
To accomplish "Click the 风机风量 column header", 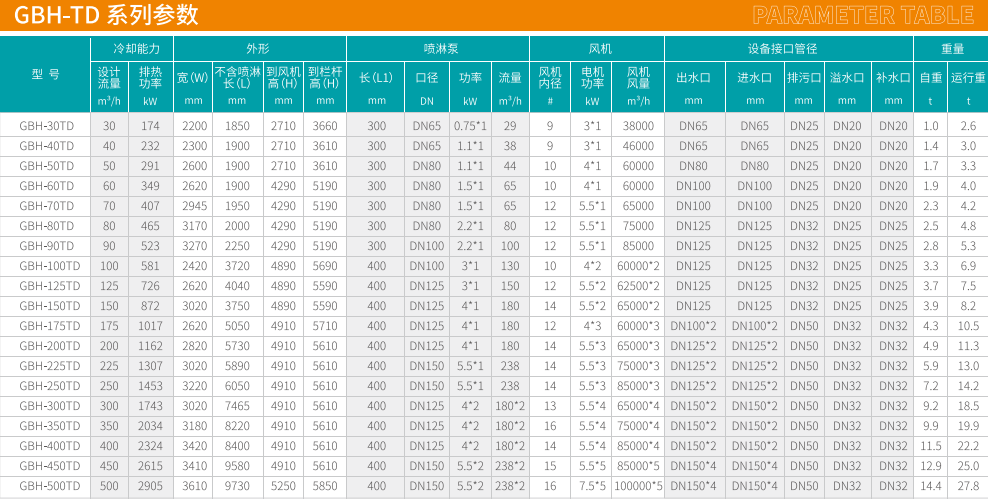I will pyautogui.click(x=638, y=76).
